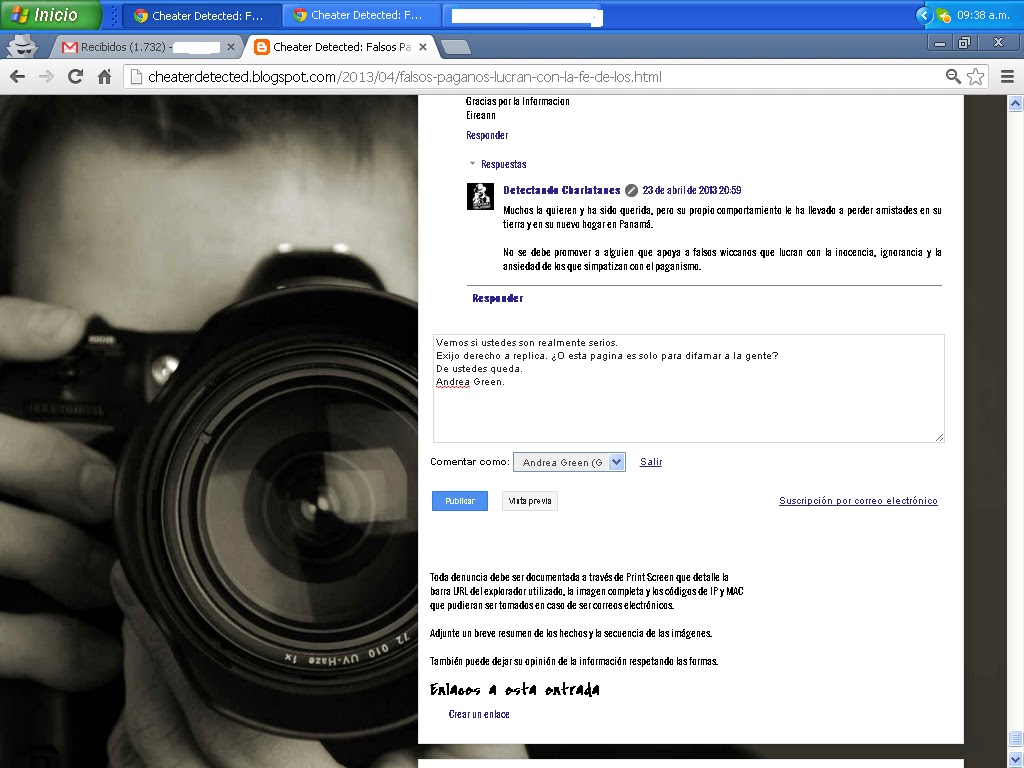Reload the page with the refresh icon
Image resolution: width=1024 pixels, height=768 pixels.
coord(75,76)
